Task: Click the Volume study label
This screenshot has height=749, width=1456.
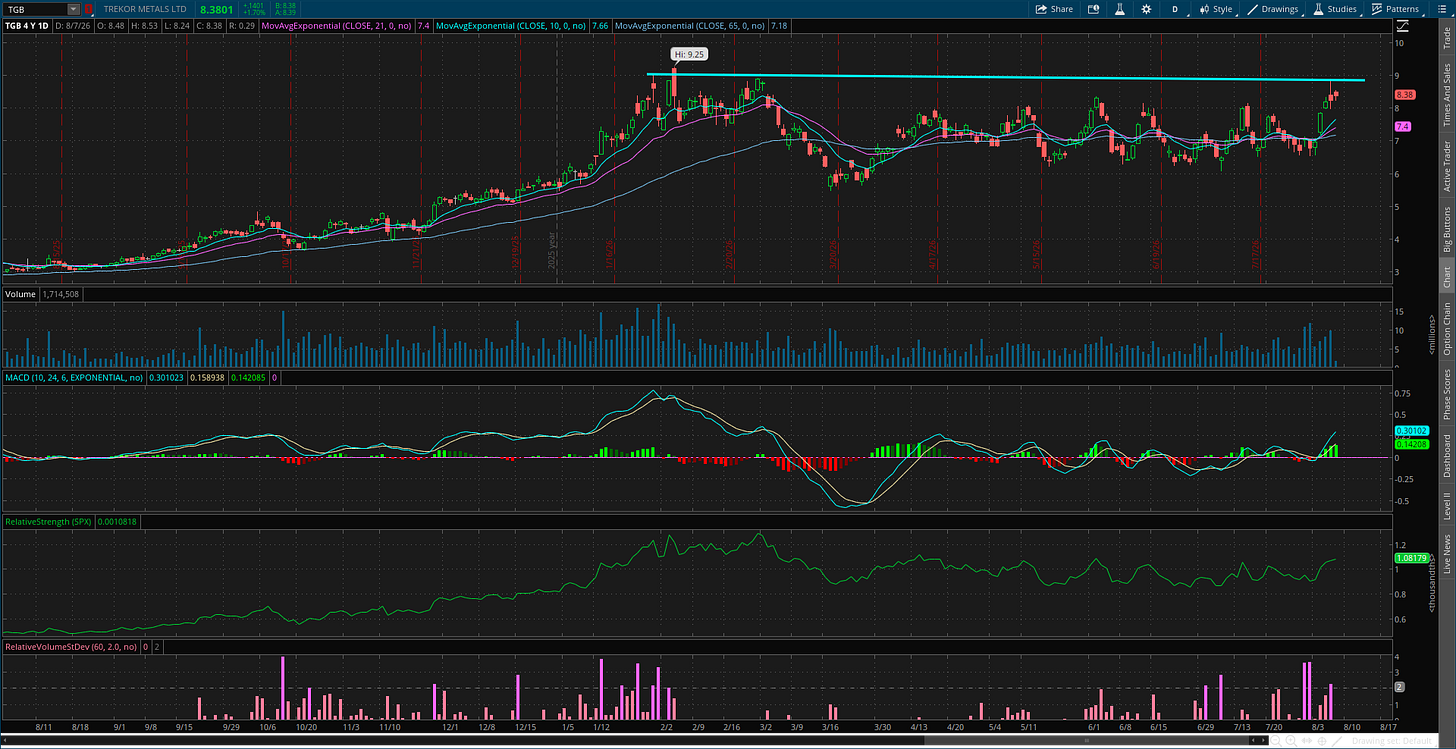Action: tap(21, 294)
